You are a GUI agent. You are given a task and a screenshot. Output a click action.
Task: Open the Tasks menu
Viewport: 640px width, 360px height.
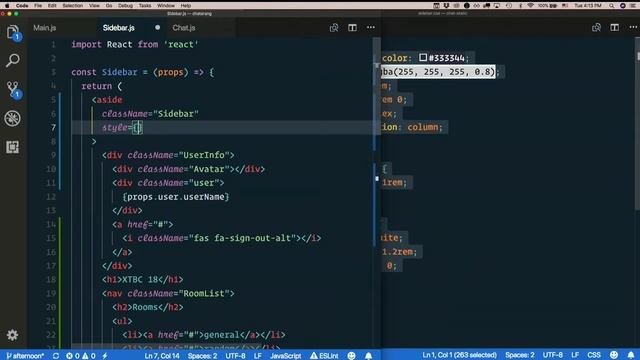point(145,6)
